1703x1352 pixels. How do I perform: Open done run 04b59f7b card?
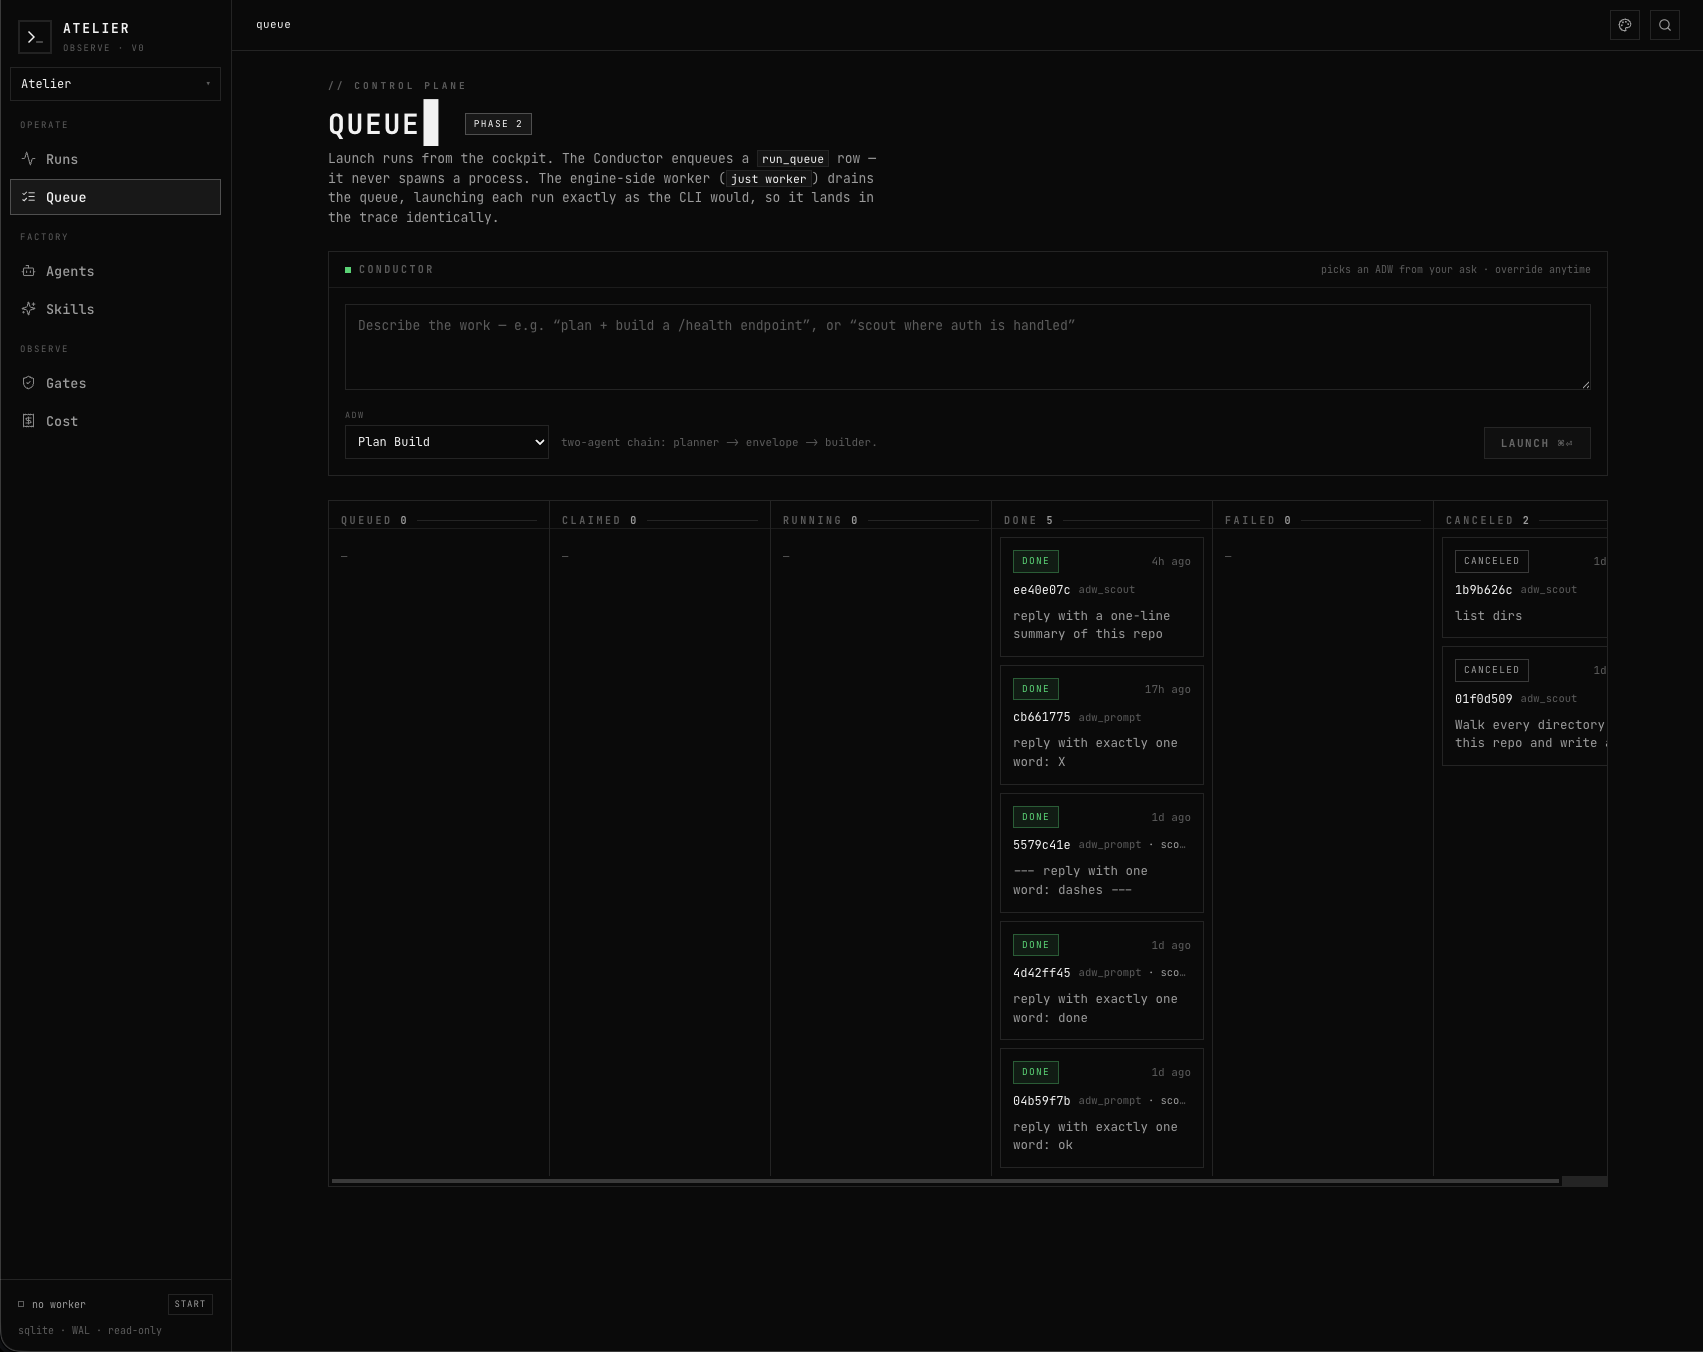click(x=1102, y=1108)
